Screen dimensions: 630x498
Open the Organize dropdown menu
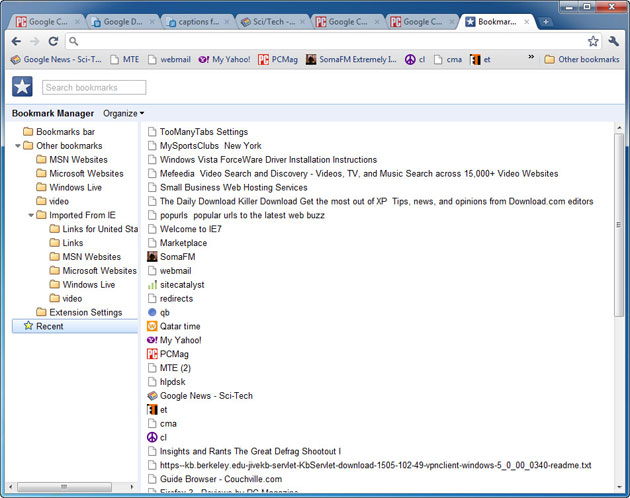tap(123, 113)
